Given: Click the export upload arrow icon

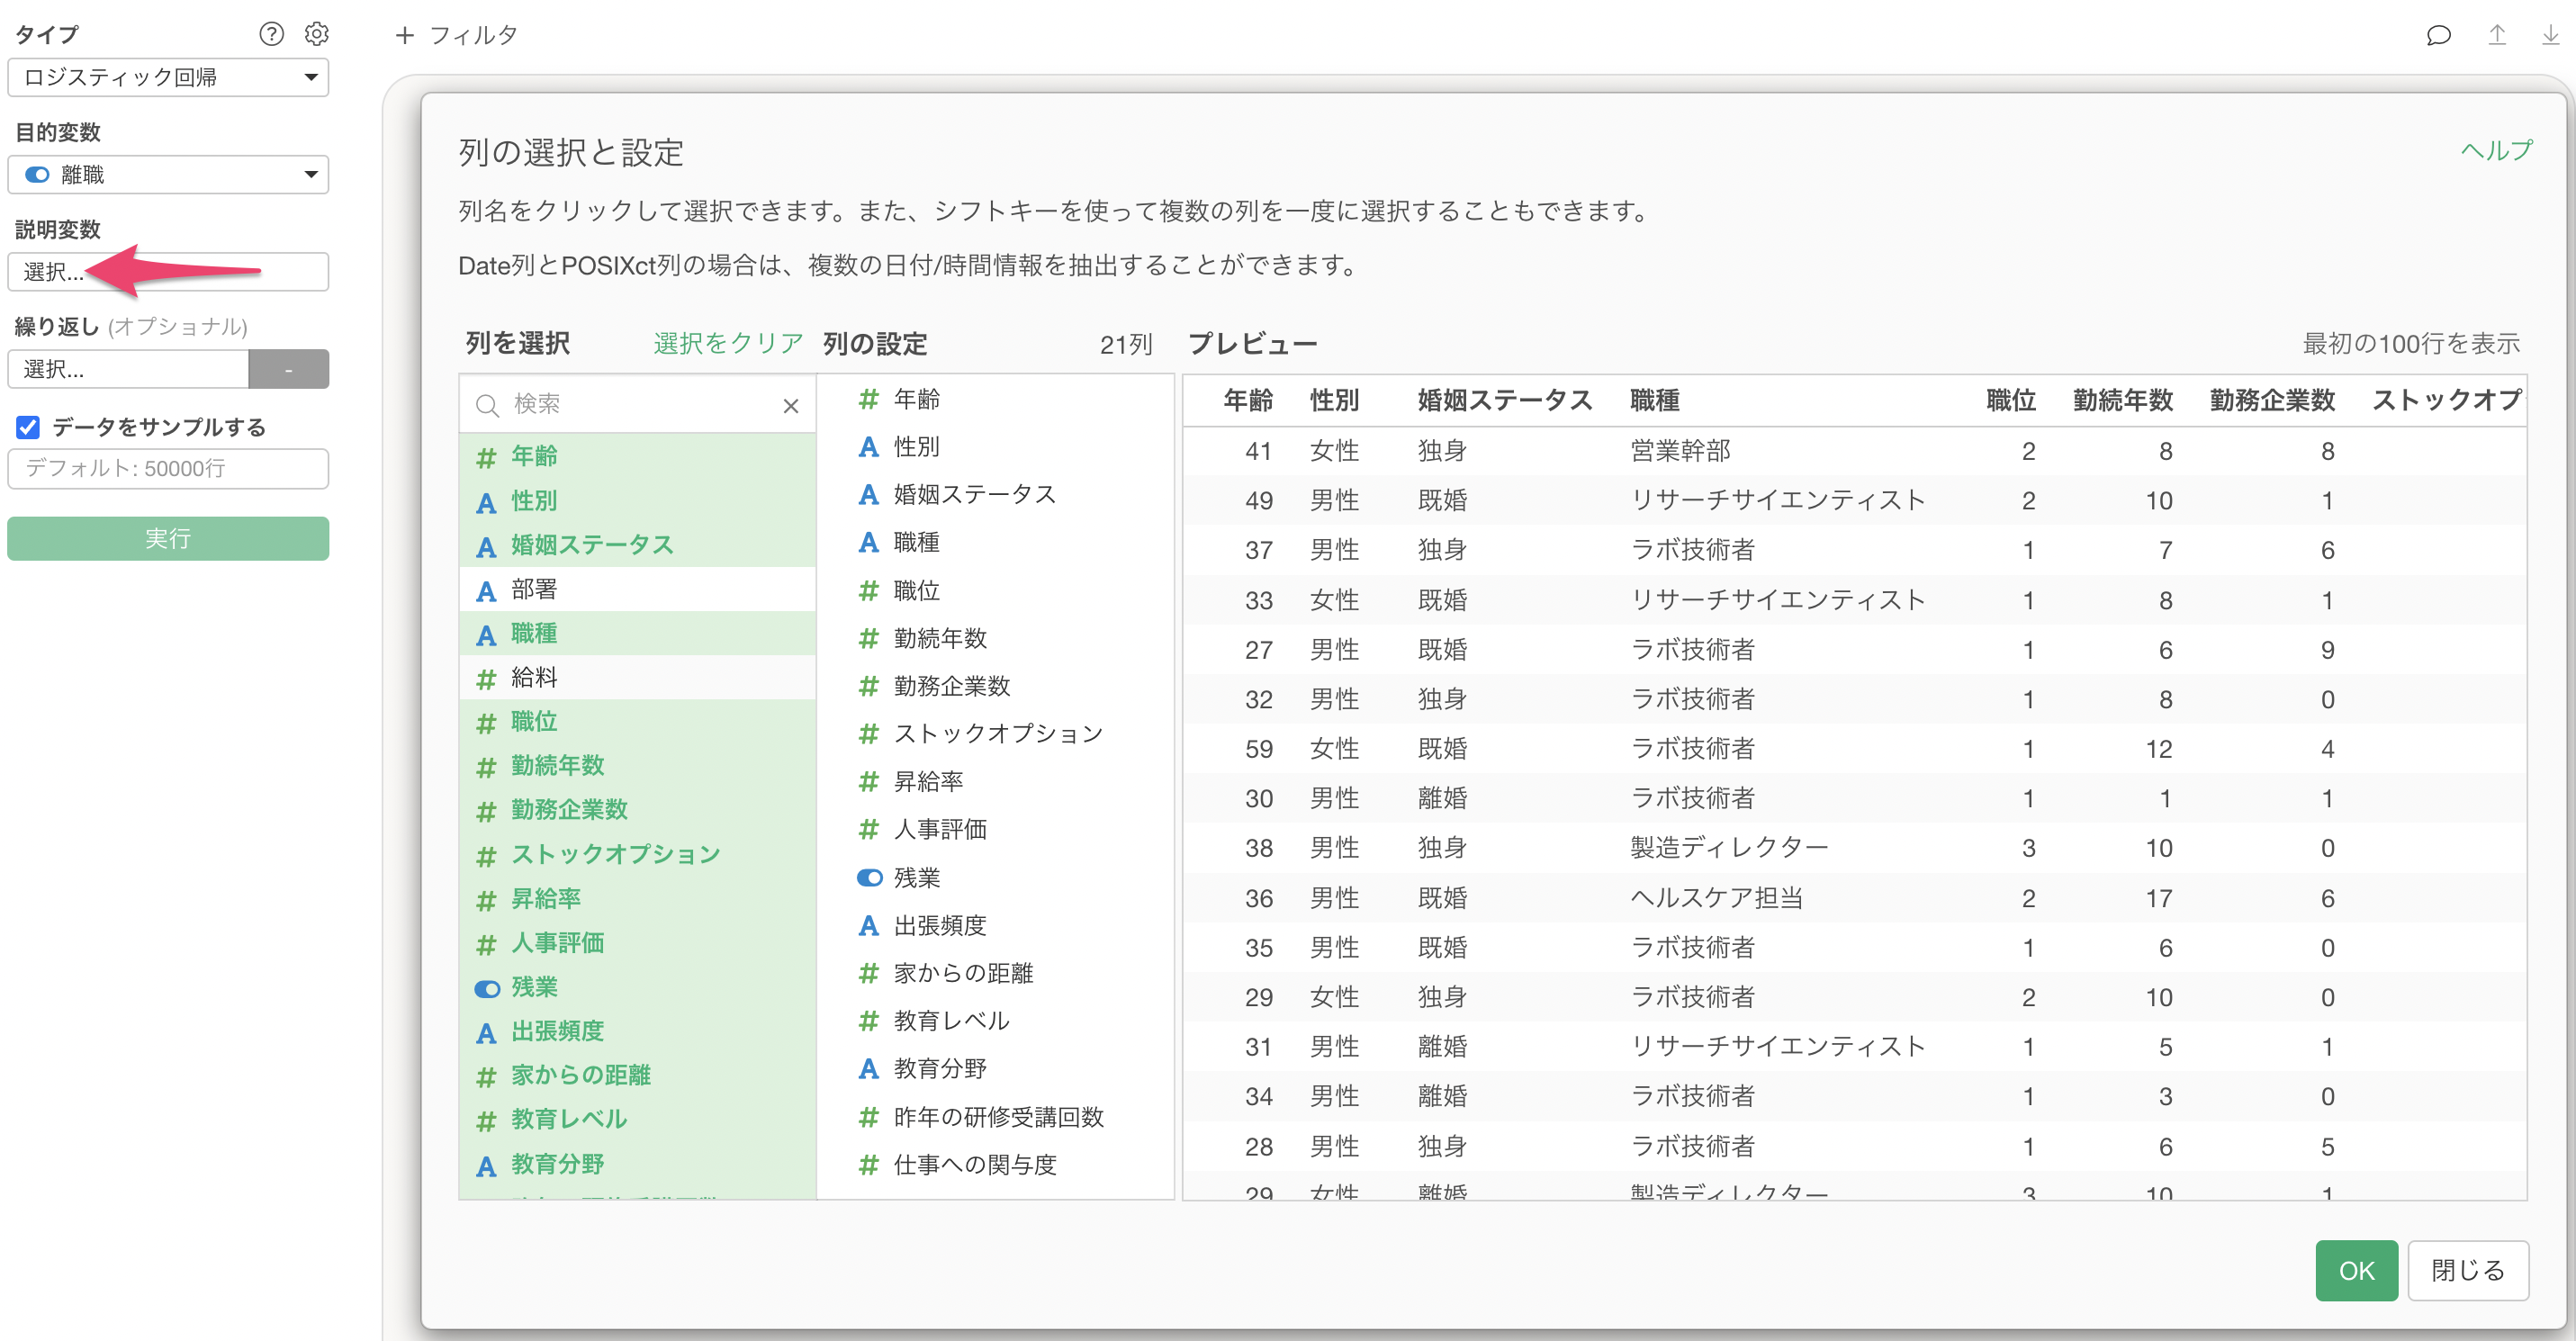Looking at the screenshot, I should (2496, 35).
